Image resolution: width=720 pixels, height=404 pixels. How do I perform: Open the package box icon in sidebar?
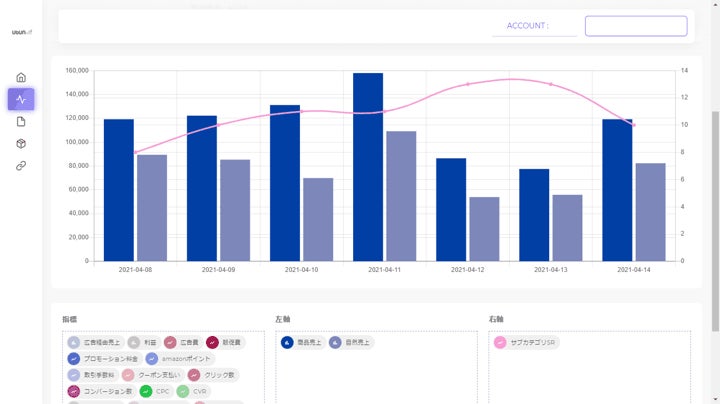click(x=21, y=144)
